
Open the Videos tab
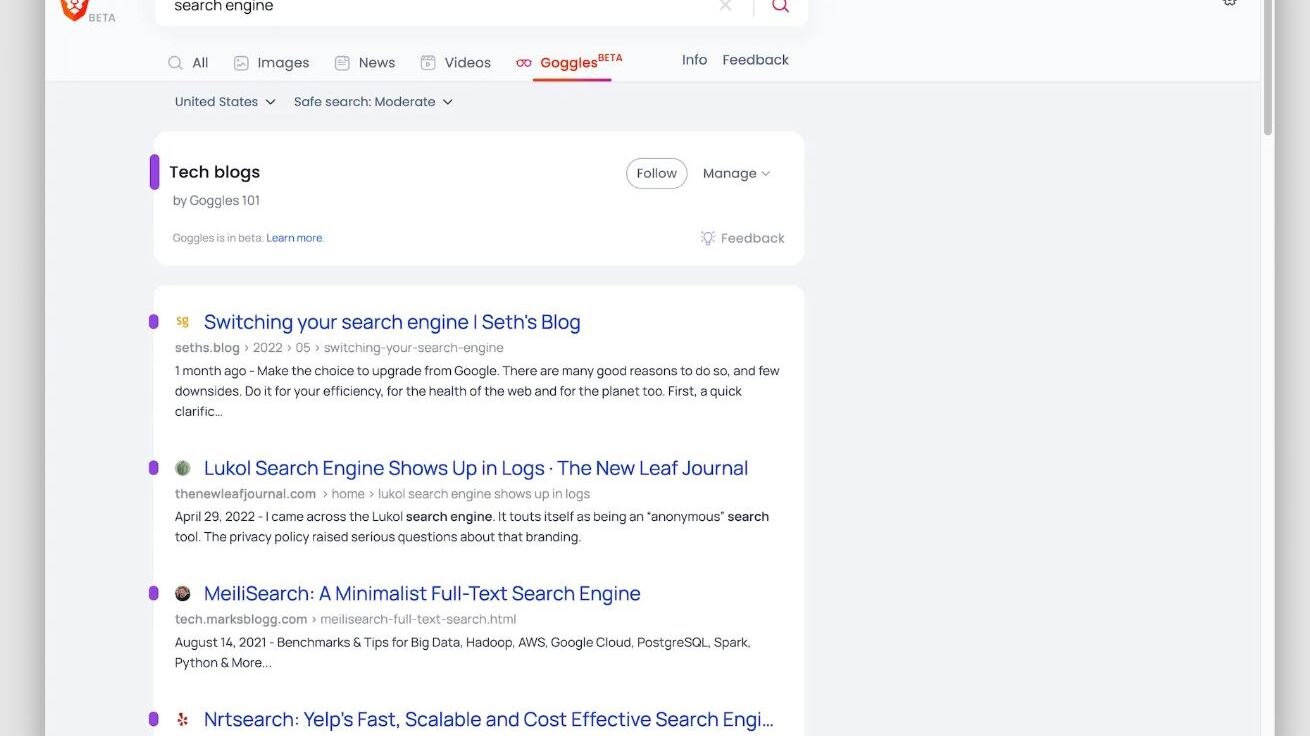455,63
